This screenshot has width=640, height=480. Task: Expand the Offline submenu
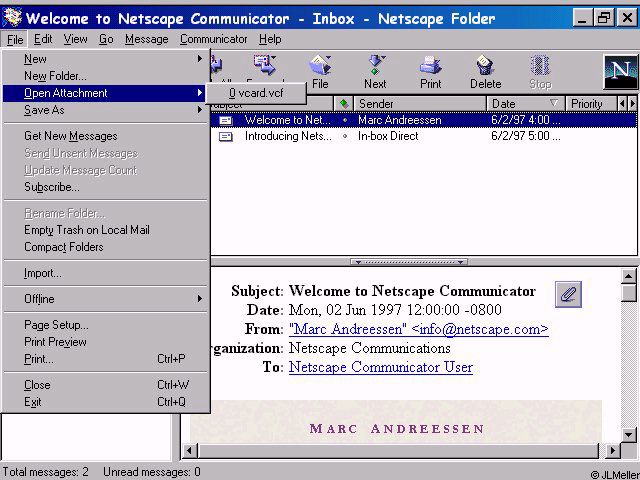click(x=106, y=299)
